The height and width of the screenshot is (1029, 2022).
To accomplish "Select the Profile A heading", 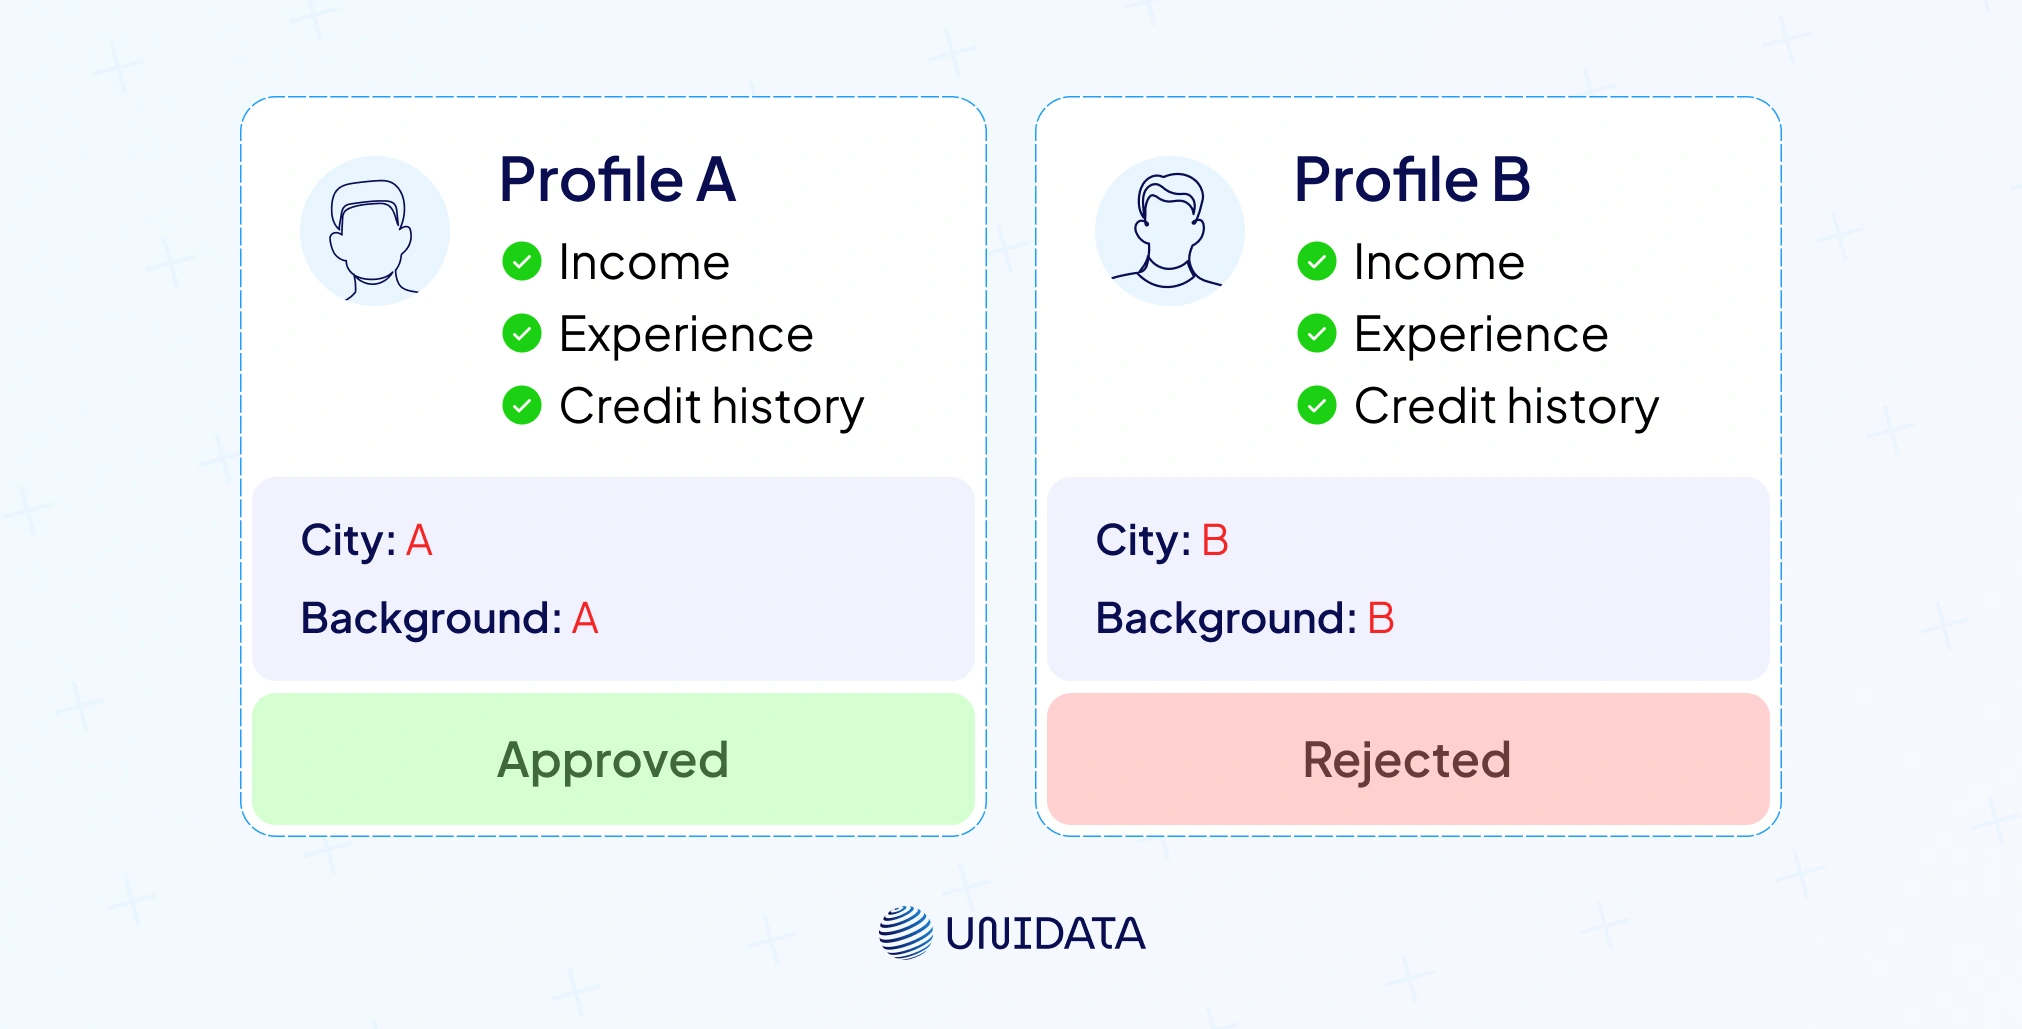I will [x=617, y=180].
